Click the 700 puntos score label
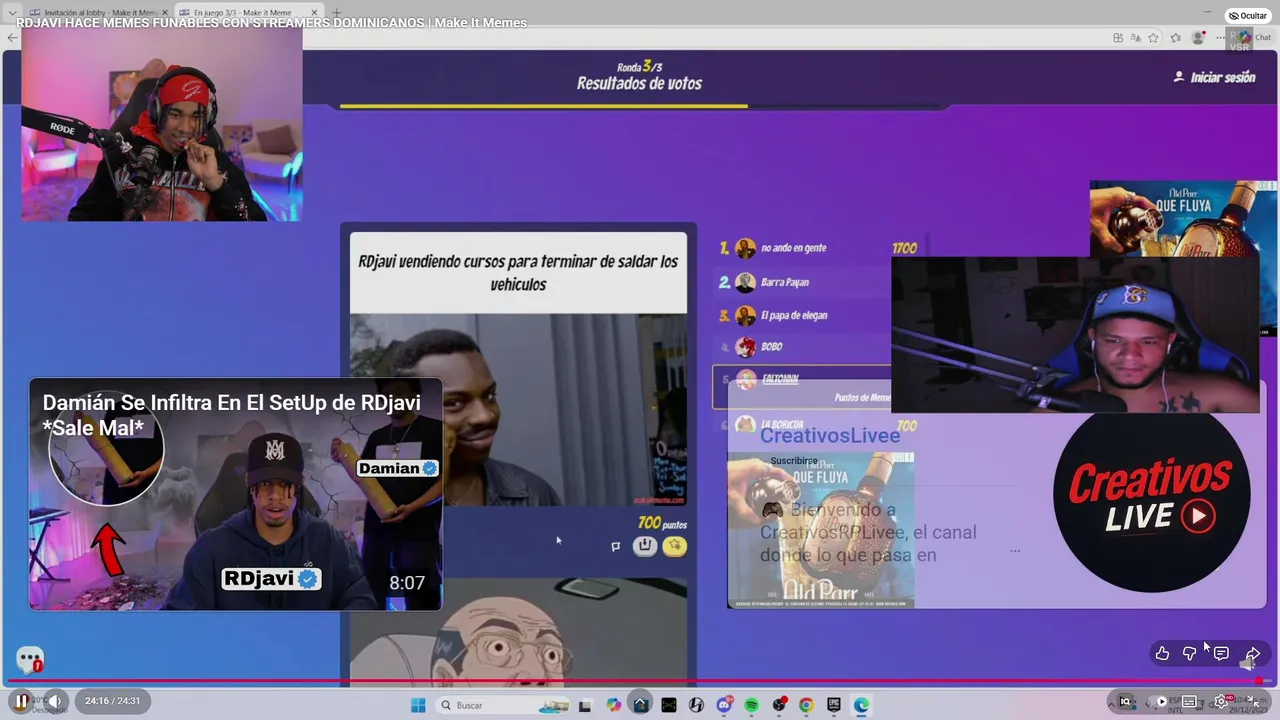 pos(662,523)
